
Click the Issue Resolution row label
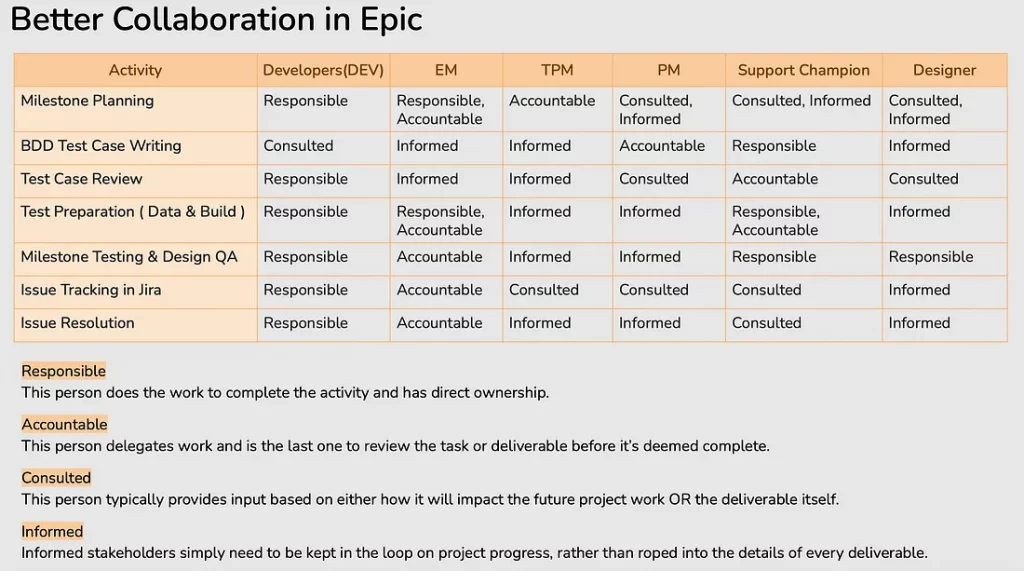pos(77,323)
